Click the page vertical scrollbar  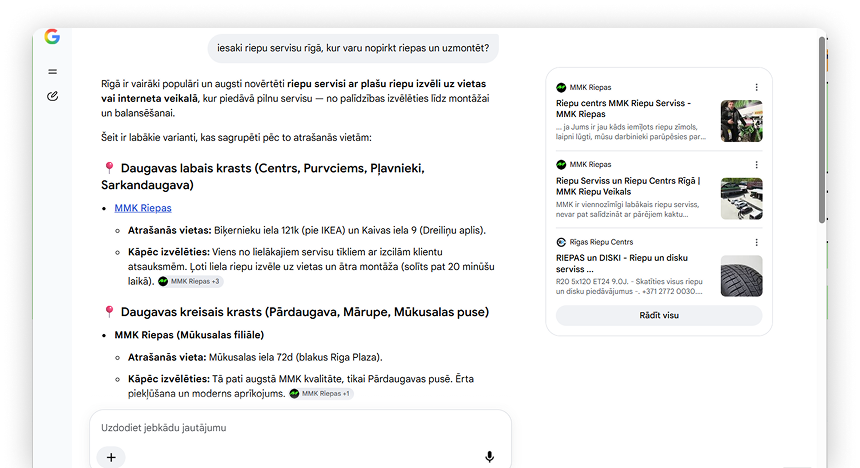tap(822, 130)
